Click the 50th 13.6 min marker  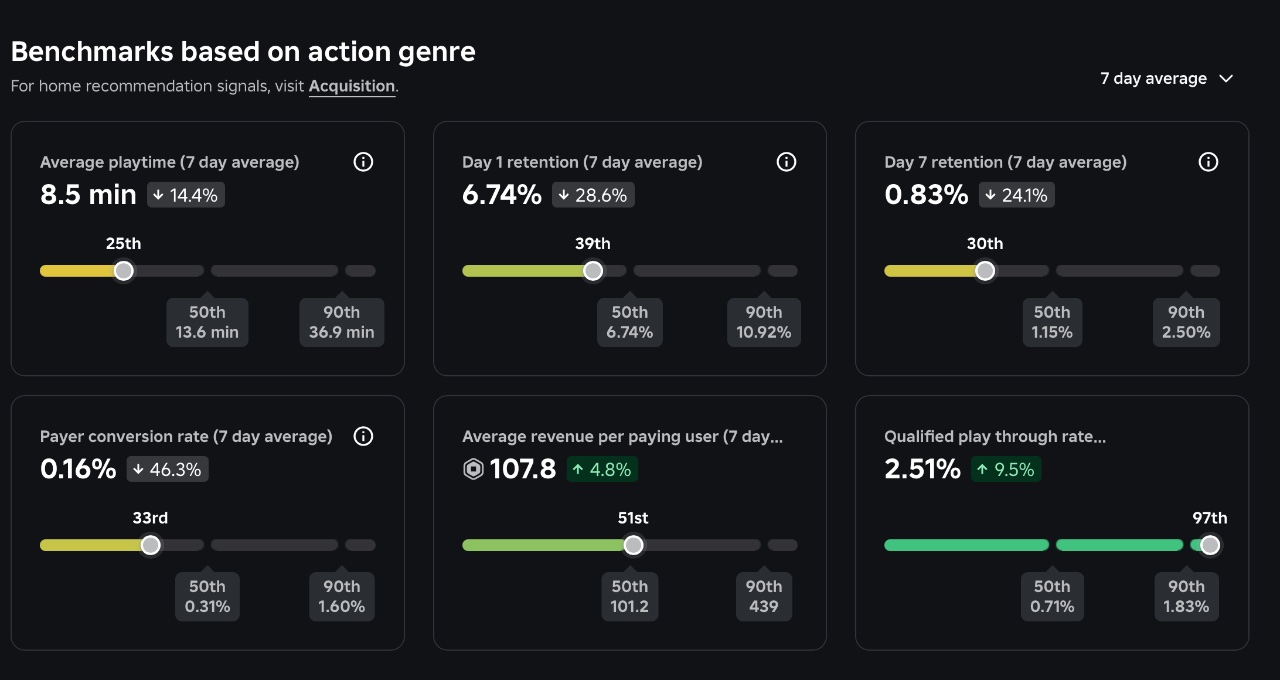tap(207, 322)
